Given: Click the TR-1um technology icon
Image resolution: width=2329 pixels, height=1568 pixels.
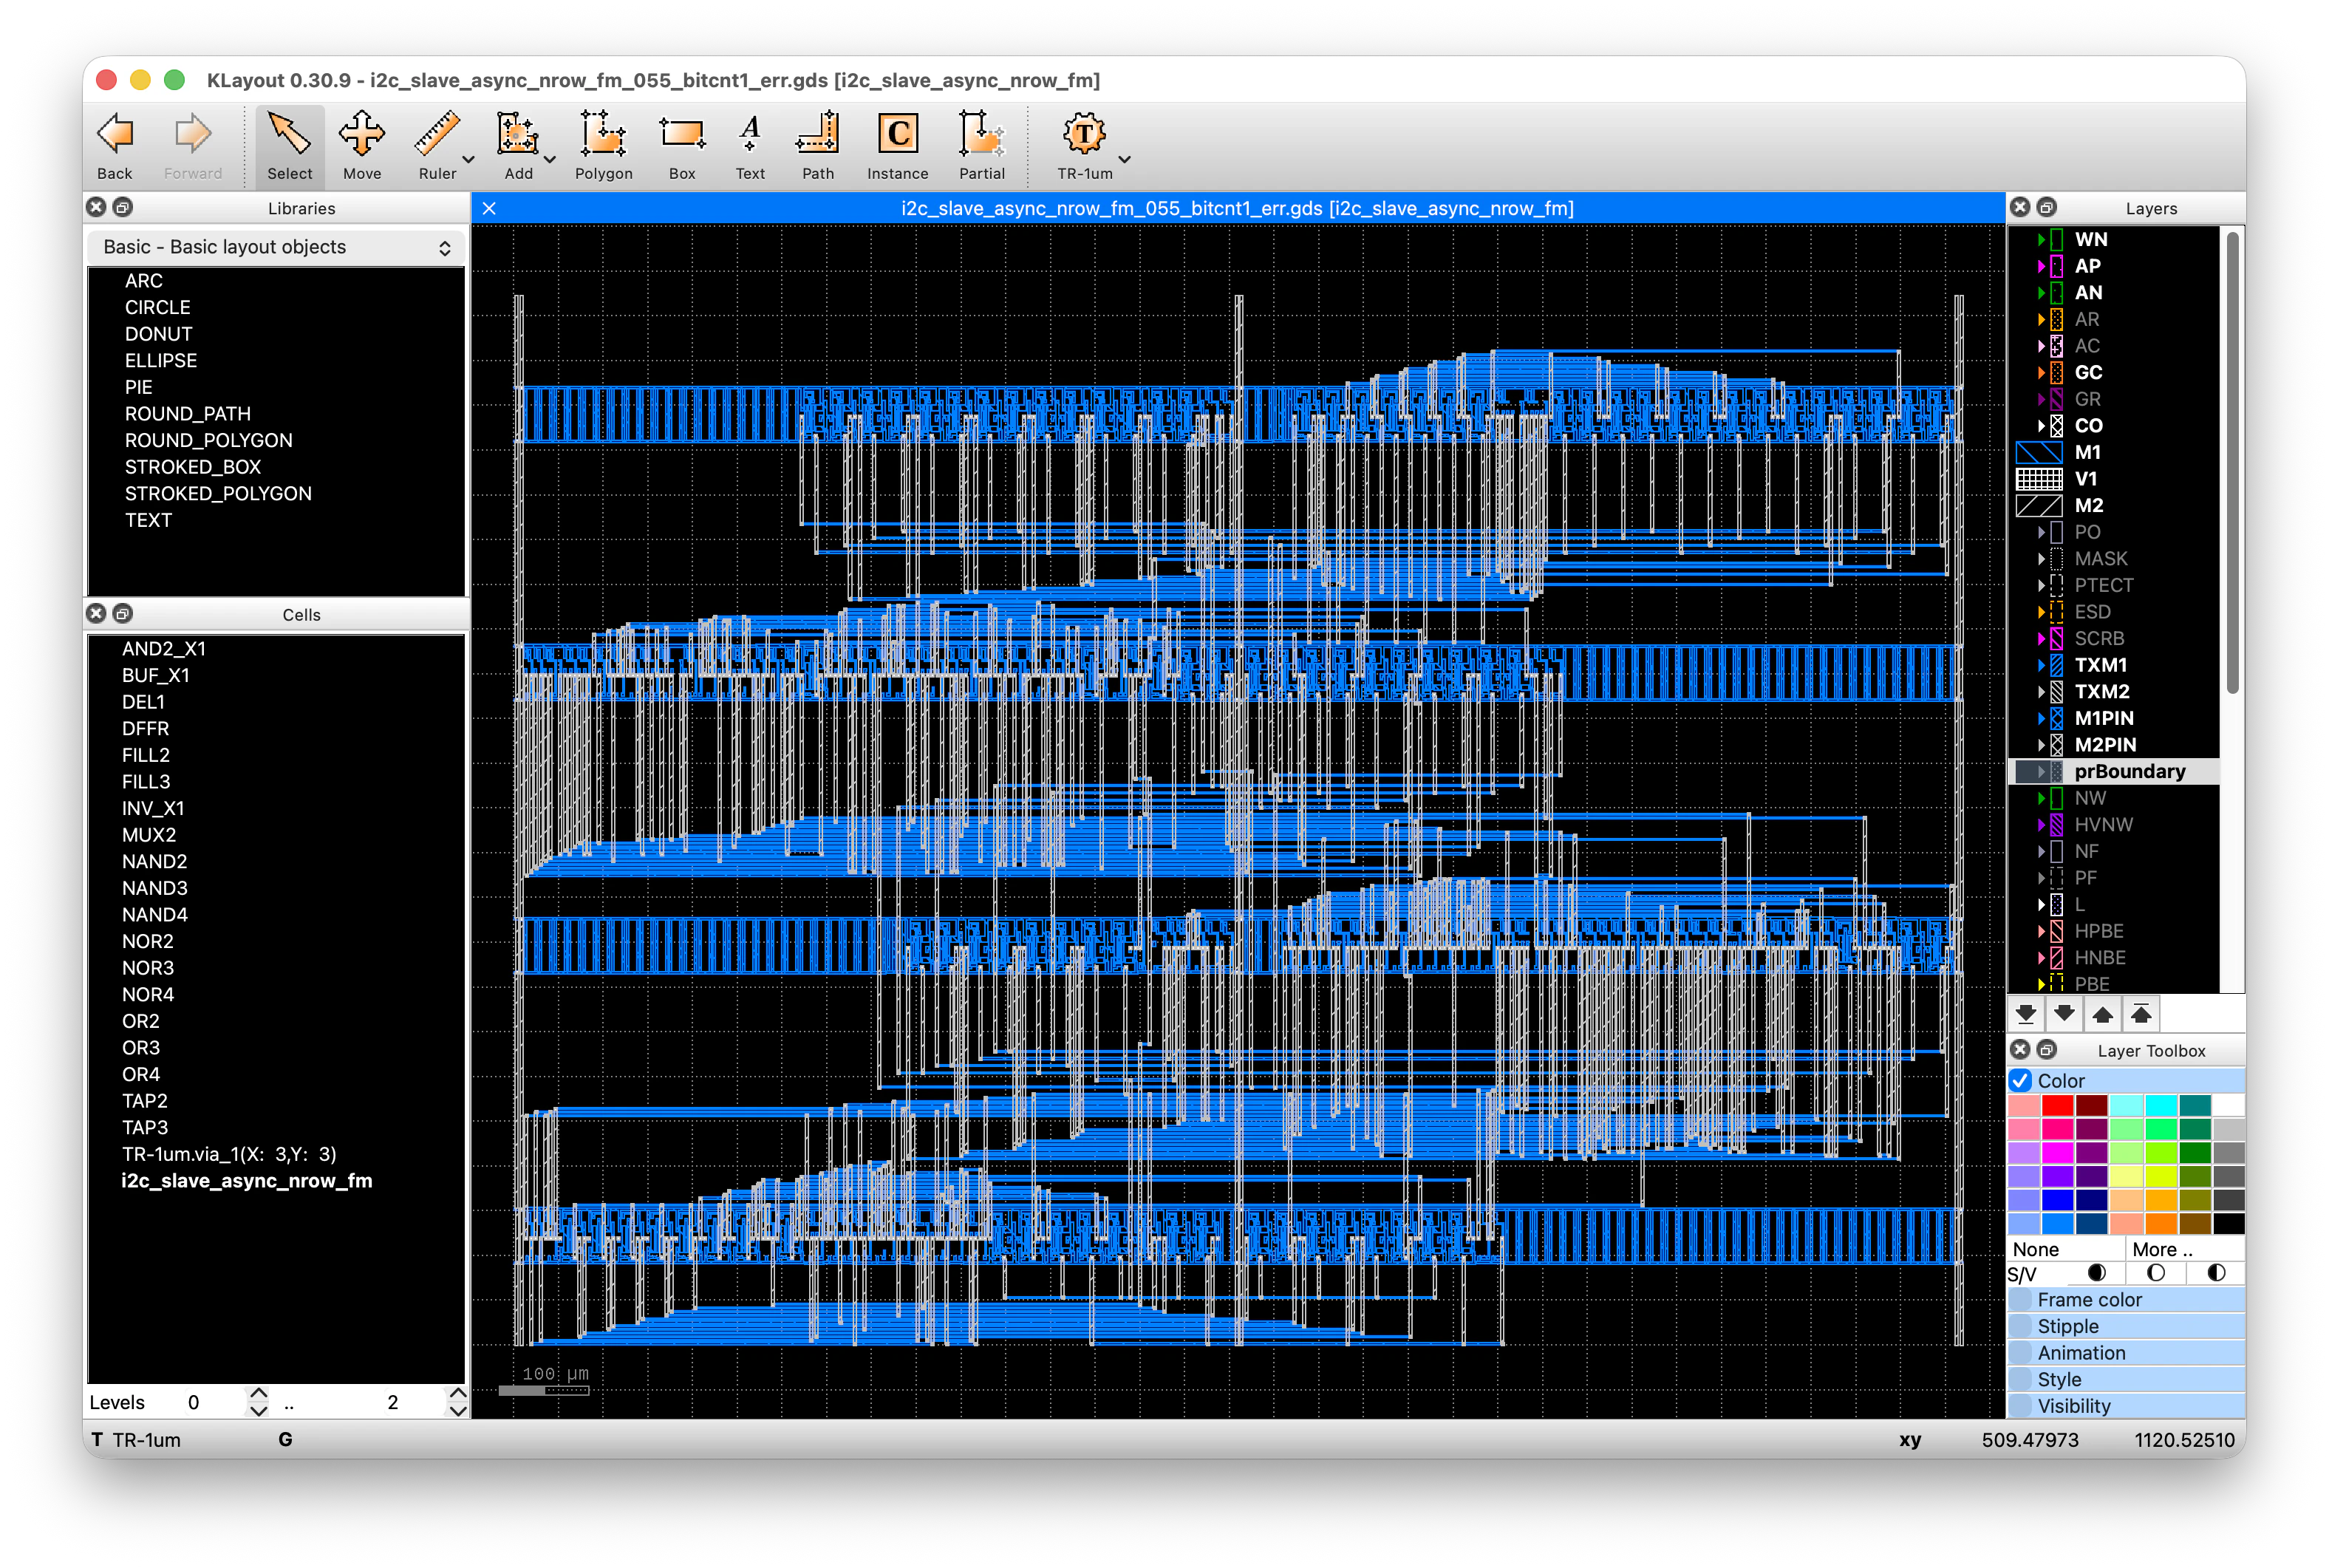Looking at the screenshot, I should click(x=1084, y=134).
